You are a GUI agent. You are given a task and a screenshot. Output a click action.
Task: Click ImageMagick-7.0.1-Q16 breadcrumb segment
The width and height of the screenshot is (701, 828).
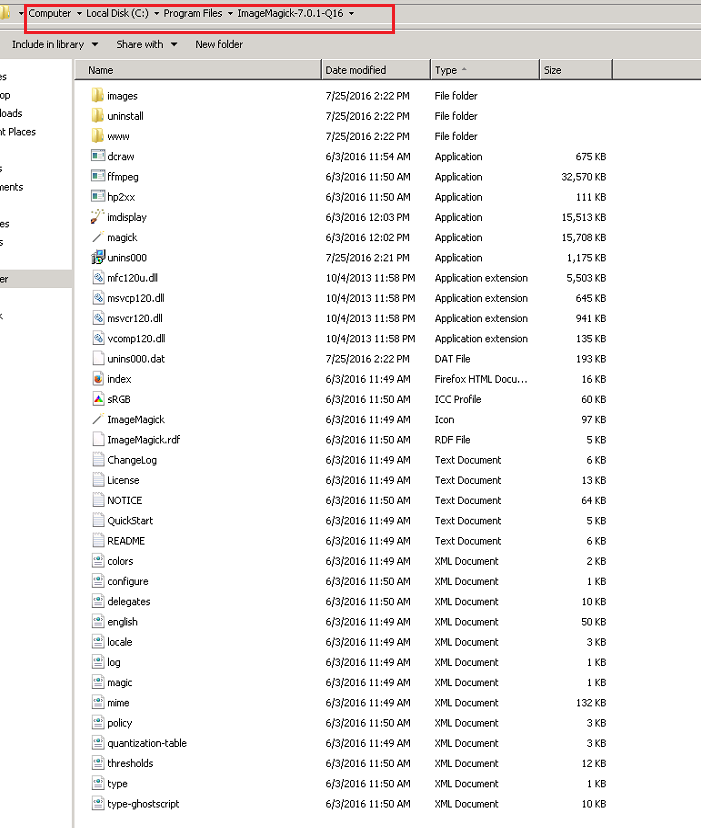click(290, 13)
